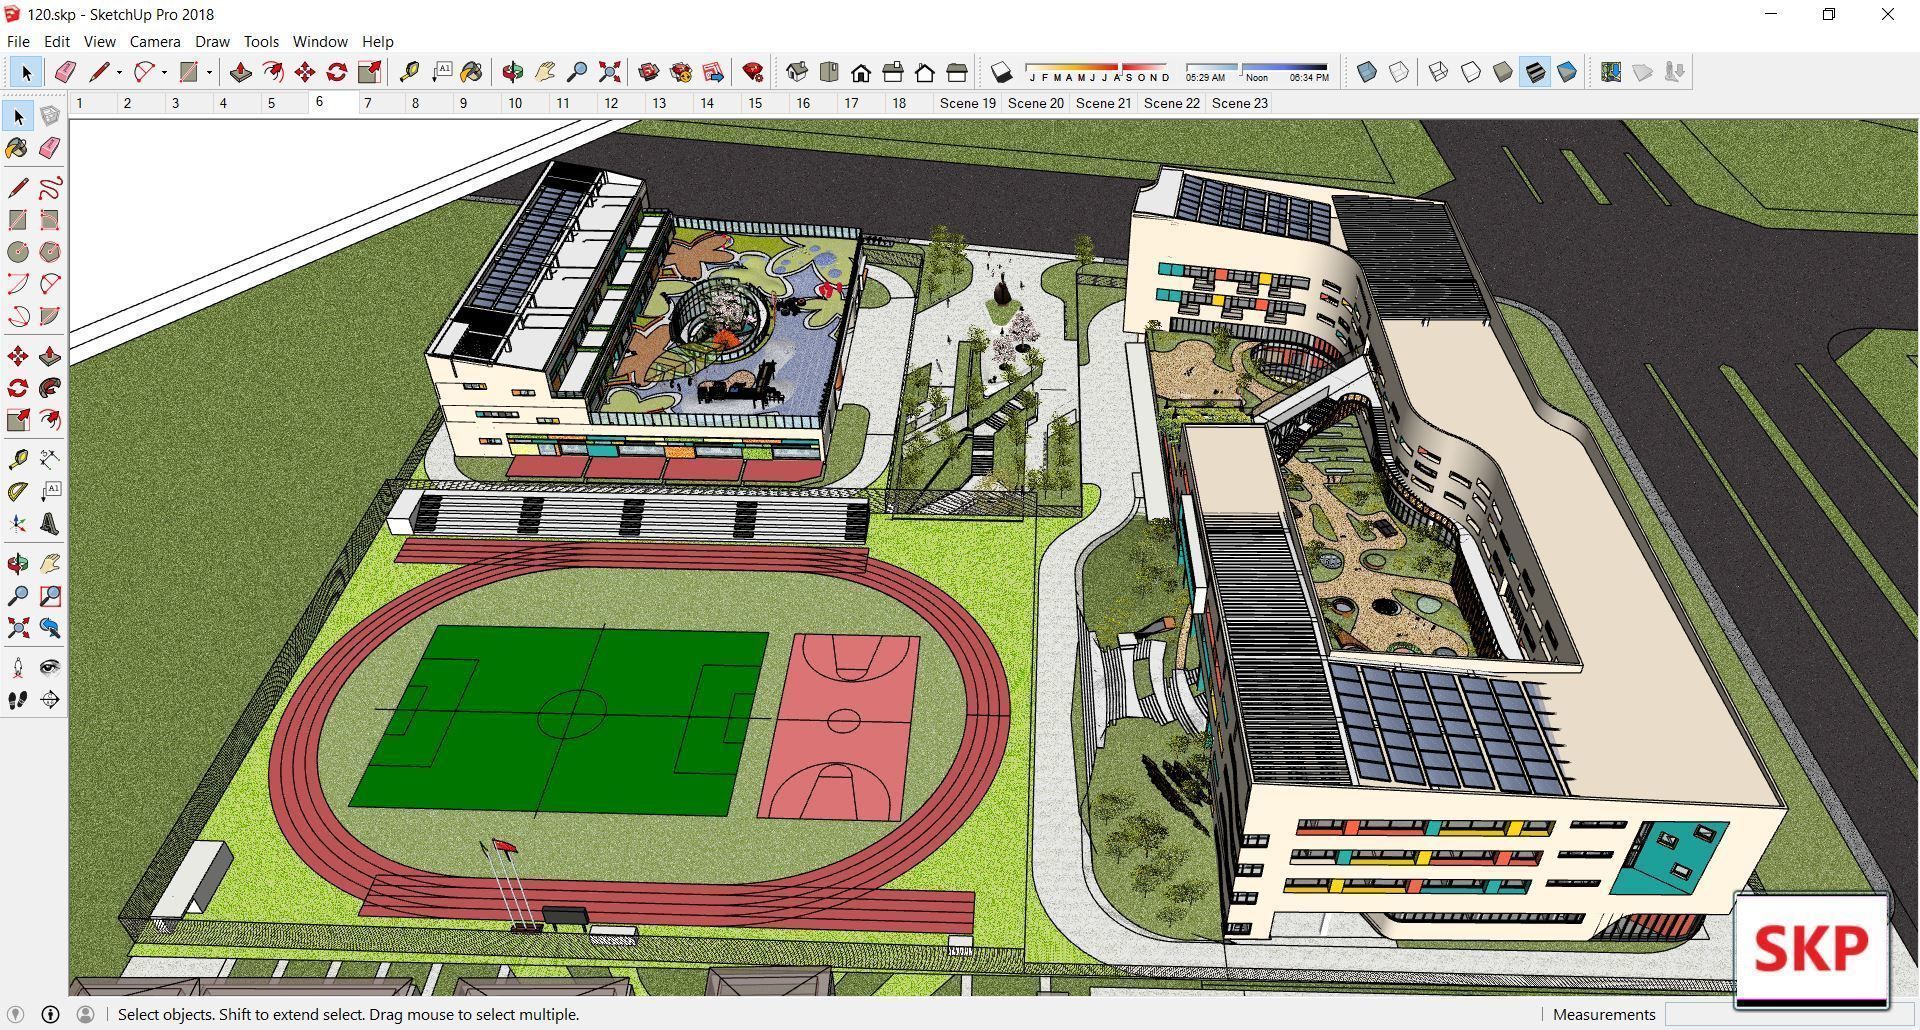Select the Protractor tool
Image resolution: width=1920 pixels, height=1030 pixels.
(x=18, y=492)
